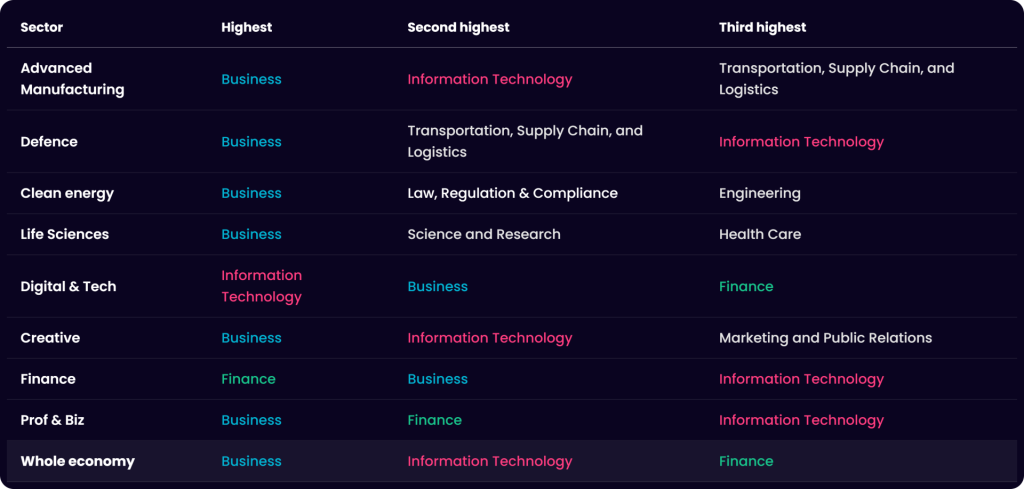The width and height of the screenshot is (1024, 489).
Task: Click Life Sciences sector label
Action: pos(65,234)
